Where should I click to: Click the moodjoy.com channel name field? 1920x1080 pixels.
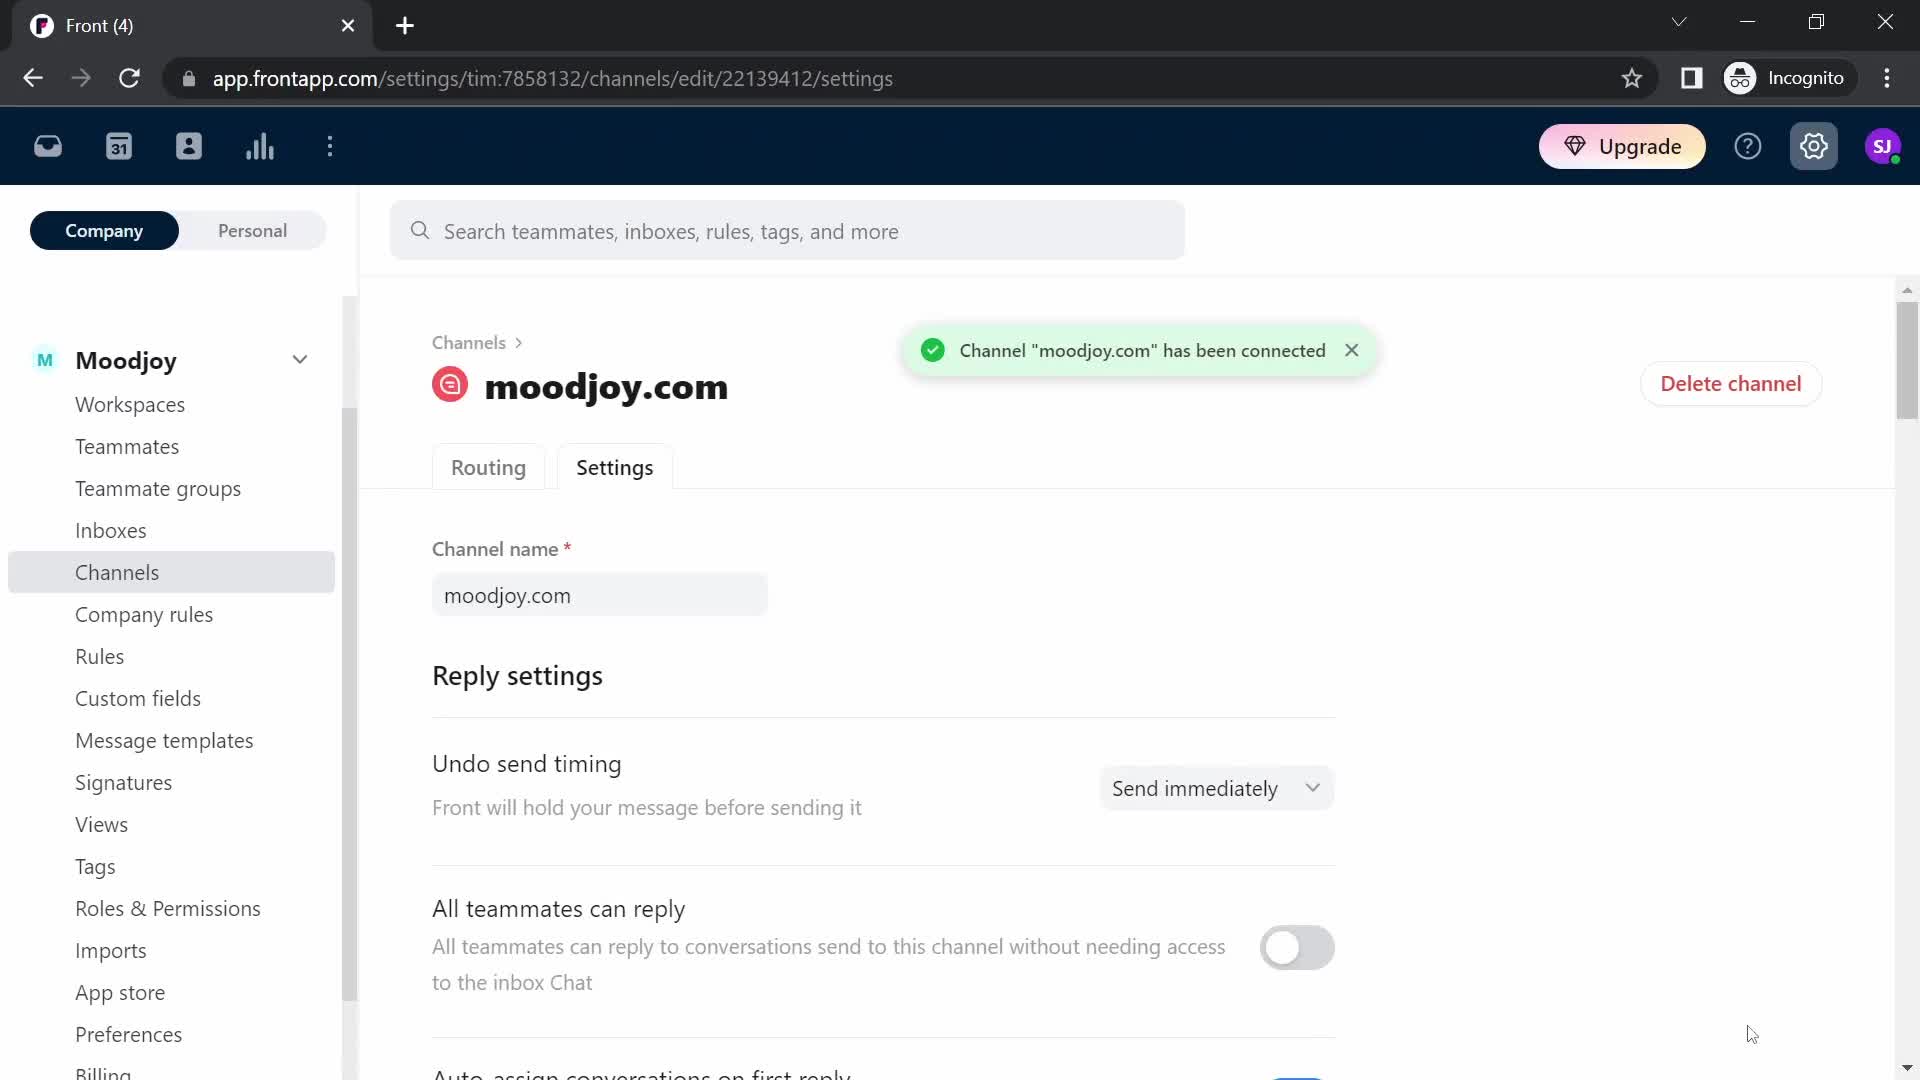[601, 596]
